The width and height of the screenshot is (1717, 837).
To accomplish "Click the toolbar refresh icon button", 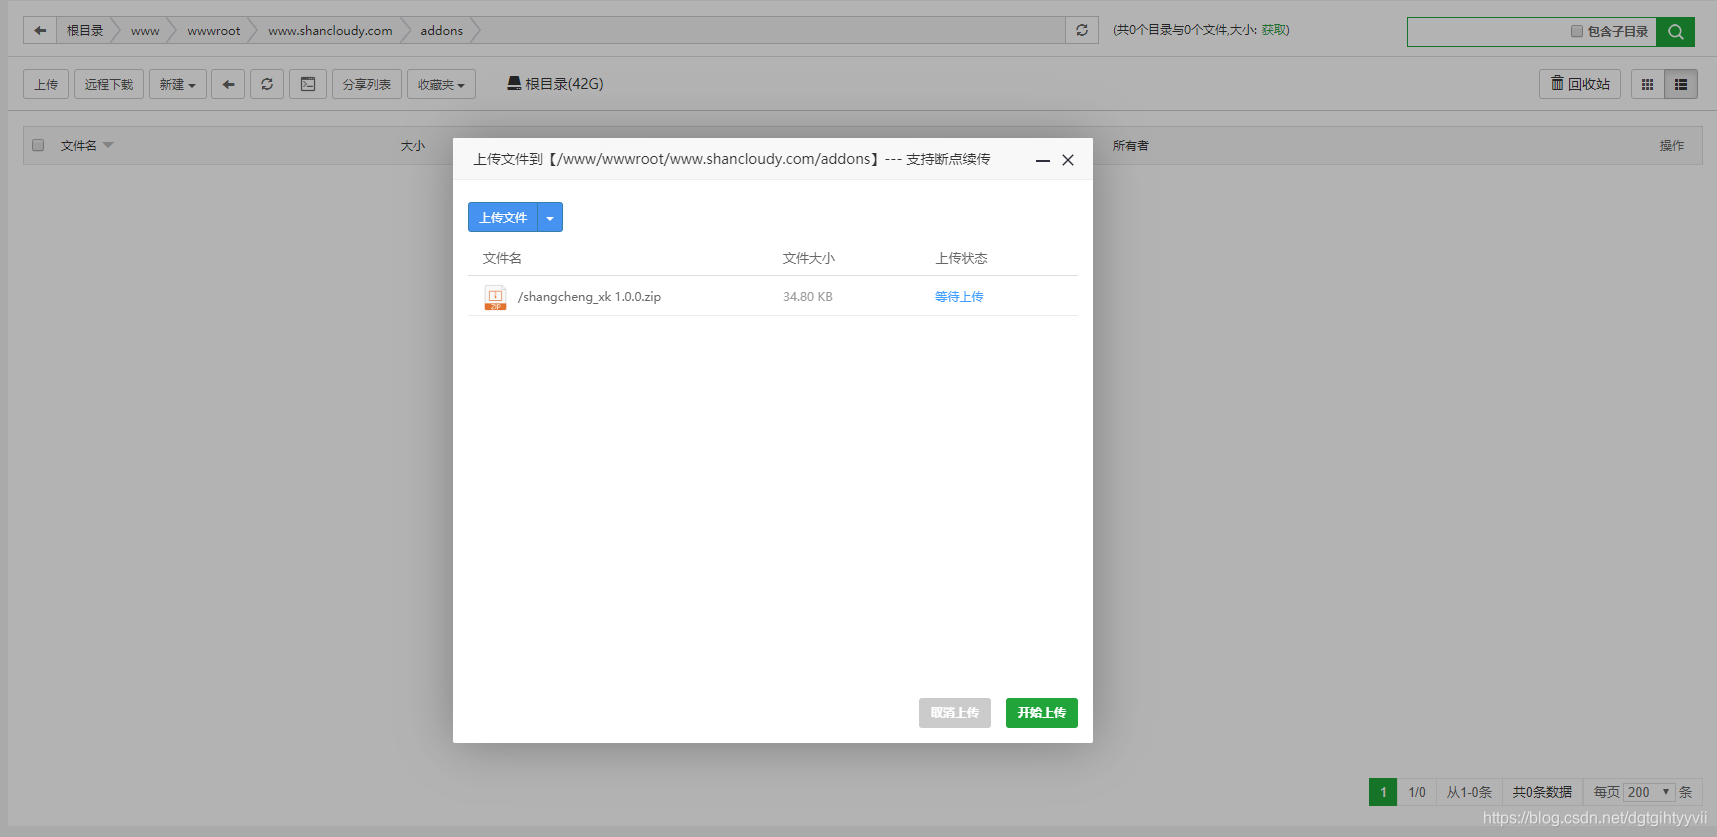I will point(267,84).
